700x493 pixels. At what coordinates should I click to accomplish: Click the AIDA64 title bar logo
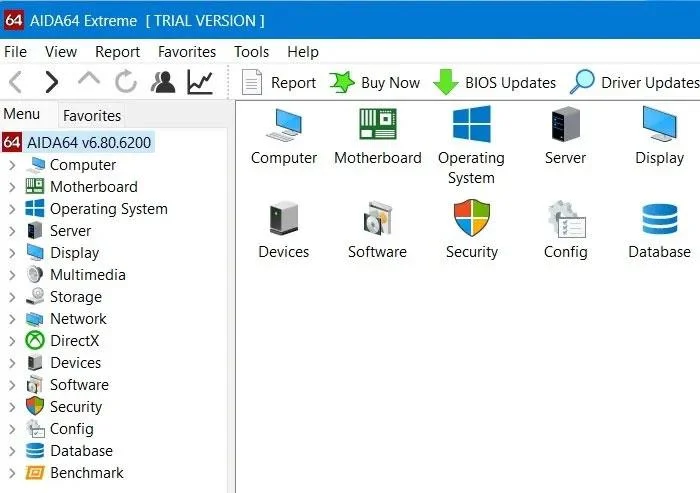pos(13,20)
